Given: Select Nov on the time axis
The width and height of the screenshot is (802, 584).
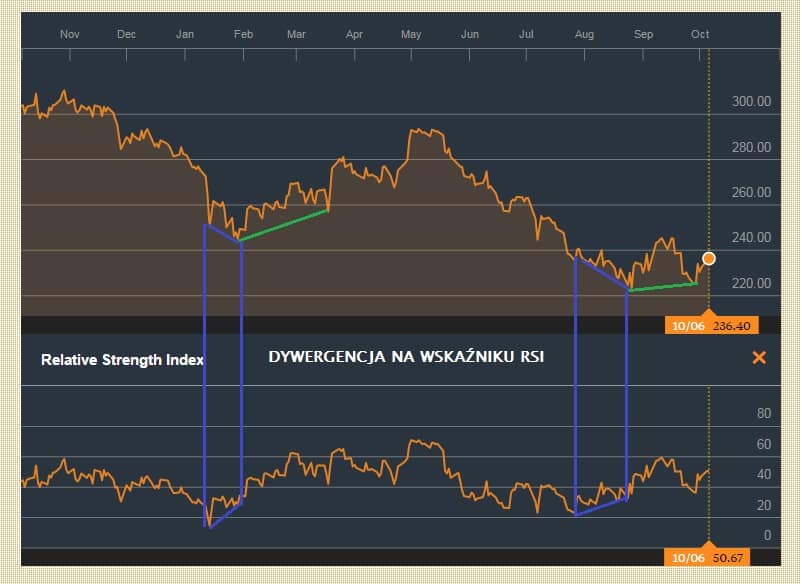Looking at the screenshot, I should tap(69, 34).
